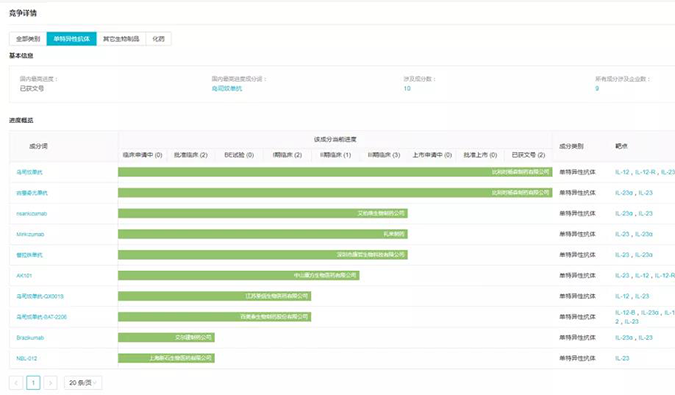Click the involved ingredient count 10 link
This screenshot has width=675, height=395.
tap(407, 88)
